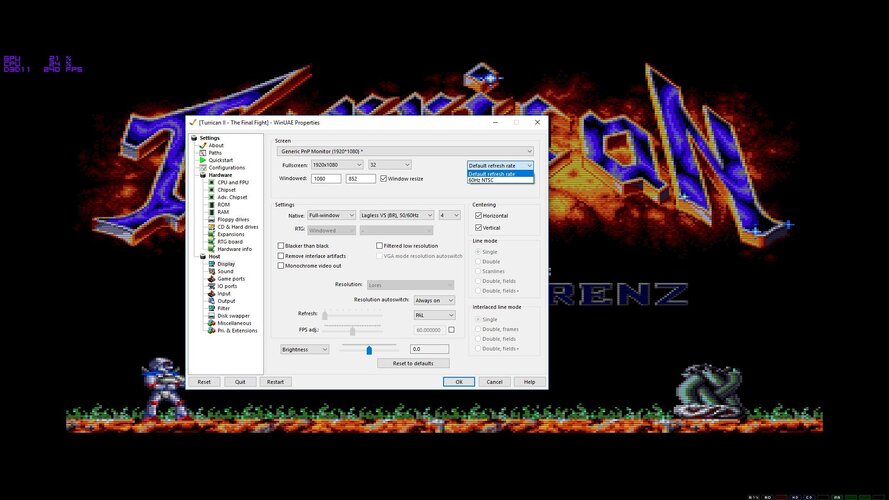889x500 pixels.
Task: Open the 32-bit color depth dropdown
Action: coord(390,164)
